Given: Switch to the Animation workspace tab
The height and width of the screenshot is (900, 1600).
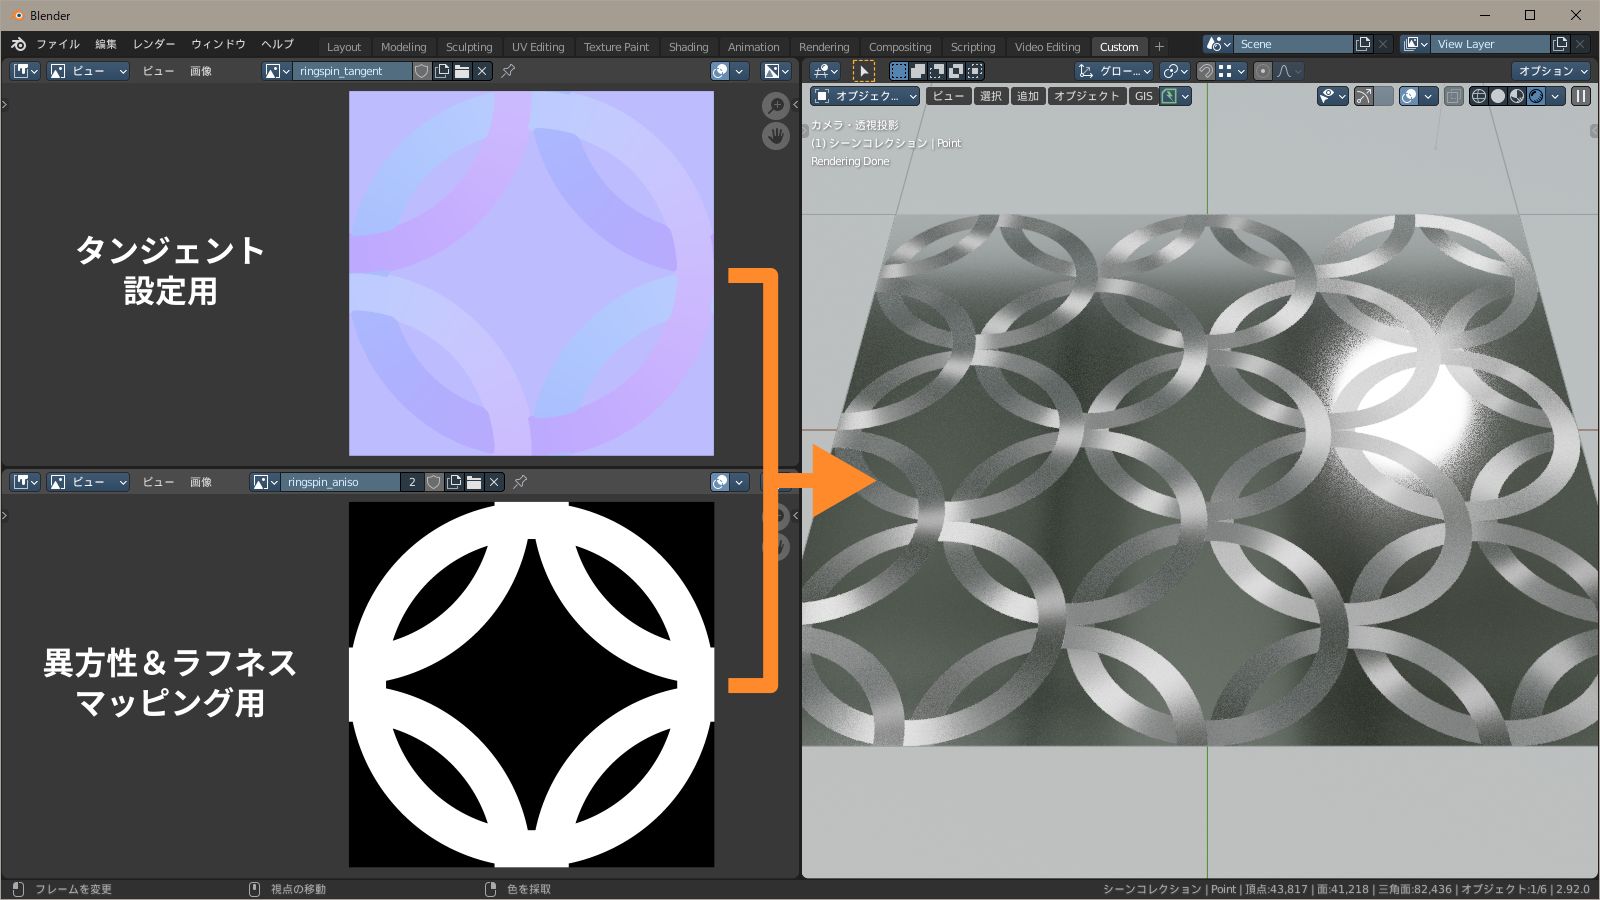Looking at the screenshot, I should (x=753, y=47).
